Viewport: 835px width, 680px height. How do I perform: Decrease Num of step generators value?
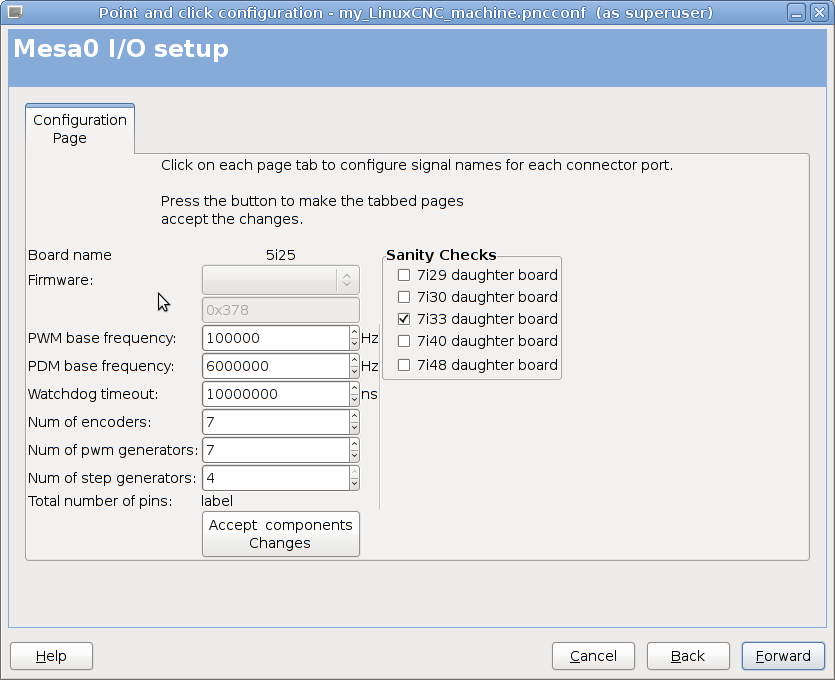[355, 484]
